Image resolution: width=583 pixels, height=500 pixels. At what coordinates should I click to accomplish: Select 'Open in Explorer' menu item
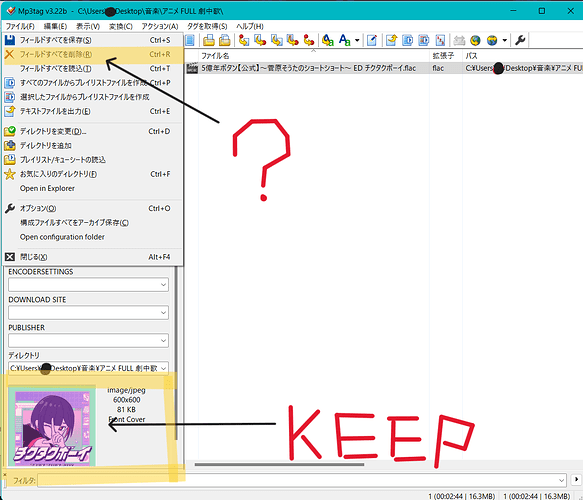(93, 188)
